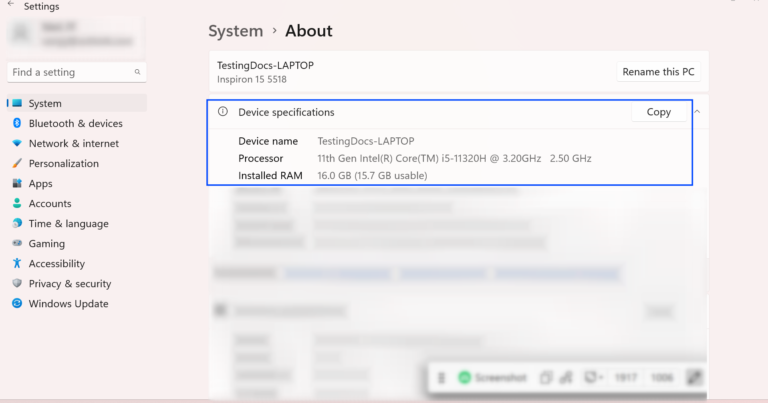
Task: Open Privacy & security settings
Action: point(77,284)
